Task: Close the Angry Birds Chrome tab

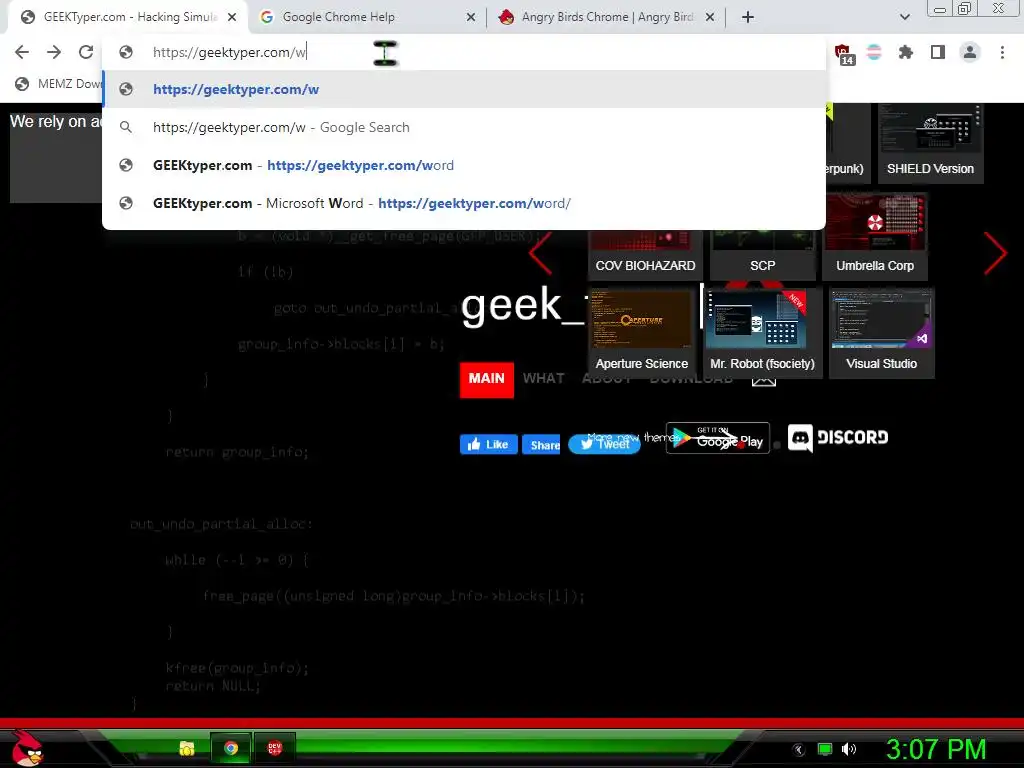Action: (710, 17)
